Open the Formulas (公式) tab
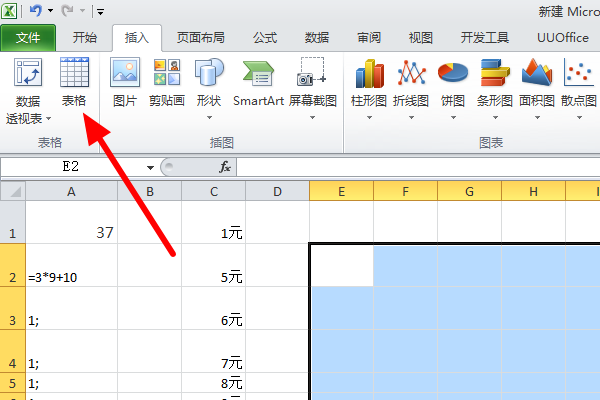The width and height of the screenshot is (600, 400). 265,38
